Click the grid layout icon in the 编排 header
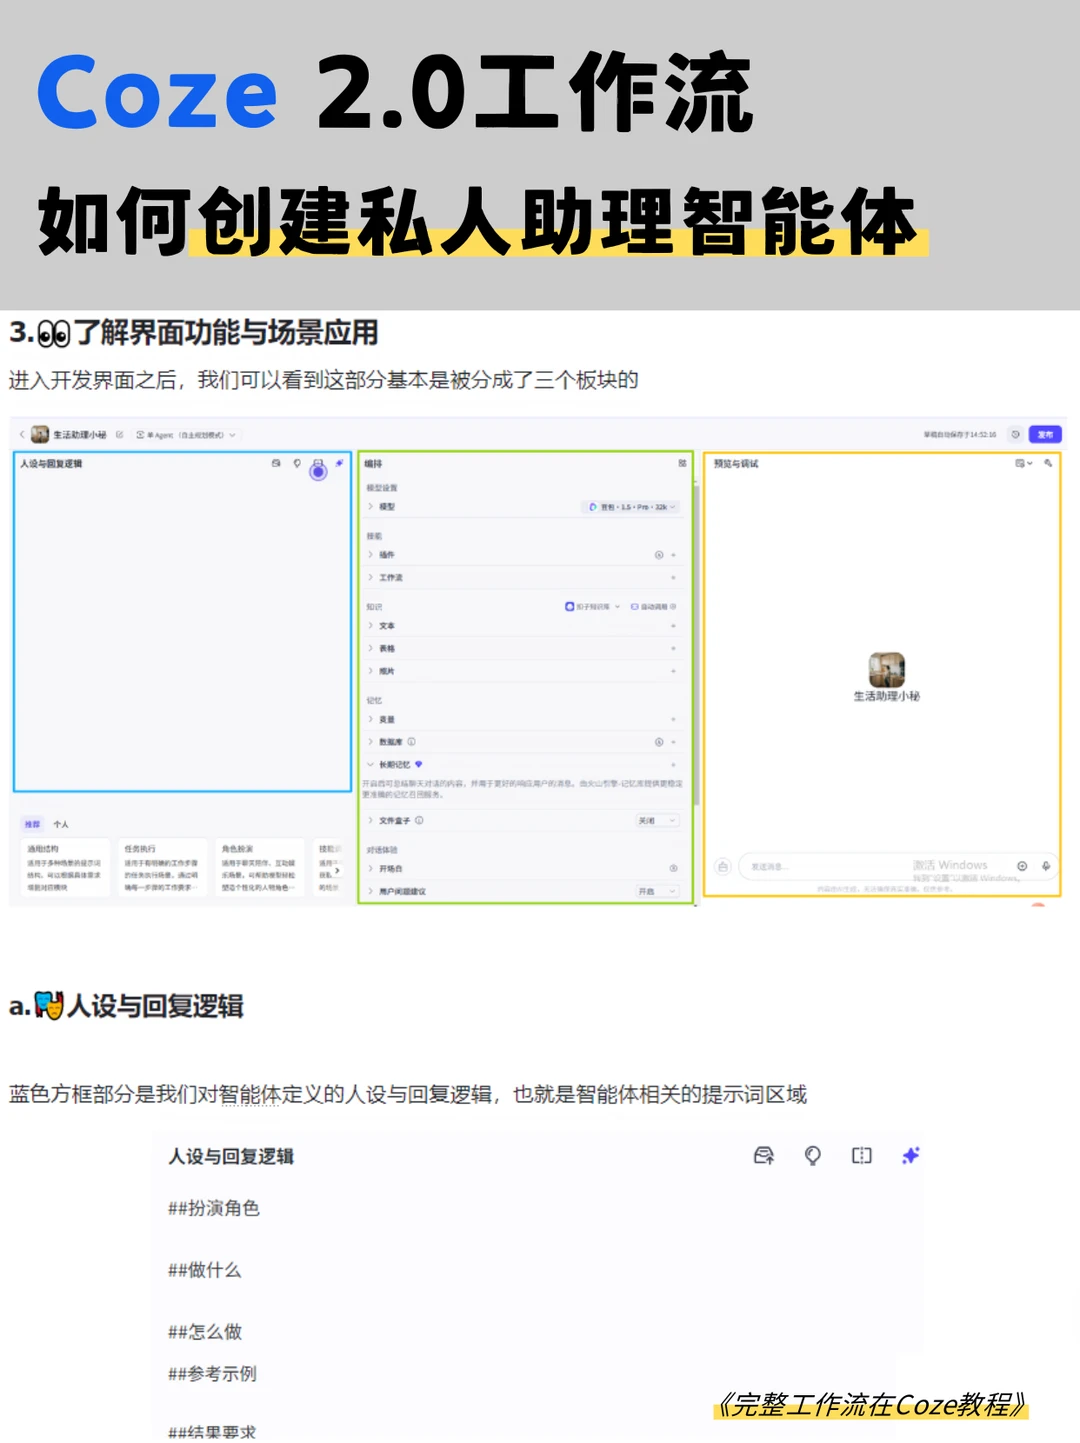Screen dimensions: 1080x1443 coord(682,463)
